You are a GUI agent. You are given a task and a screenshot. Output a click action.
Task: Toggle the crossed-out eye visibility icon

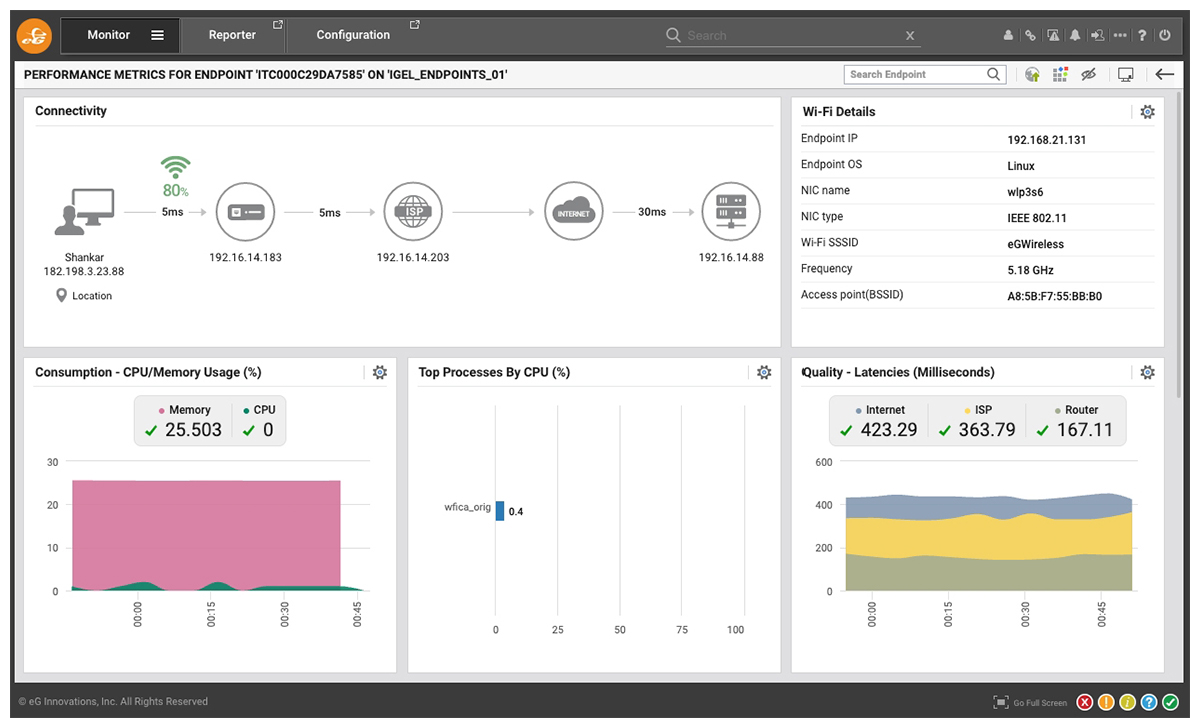[x=1090, y=74]
